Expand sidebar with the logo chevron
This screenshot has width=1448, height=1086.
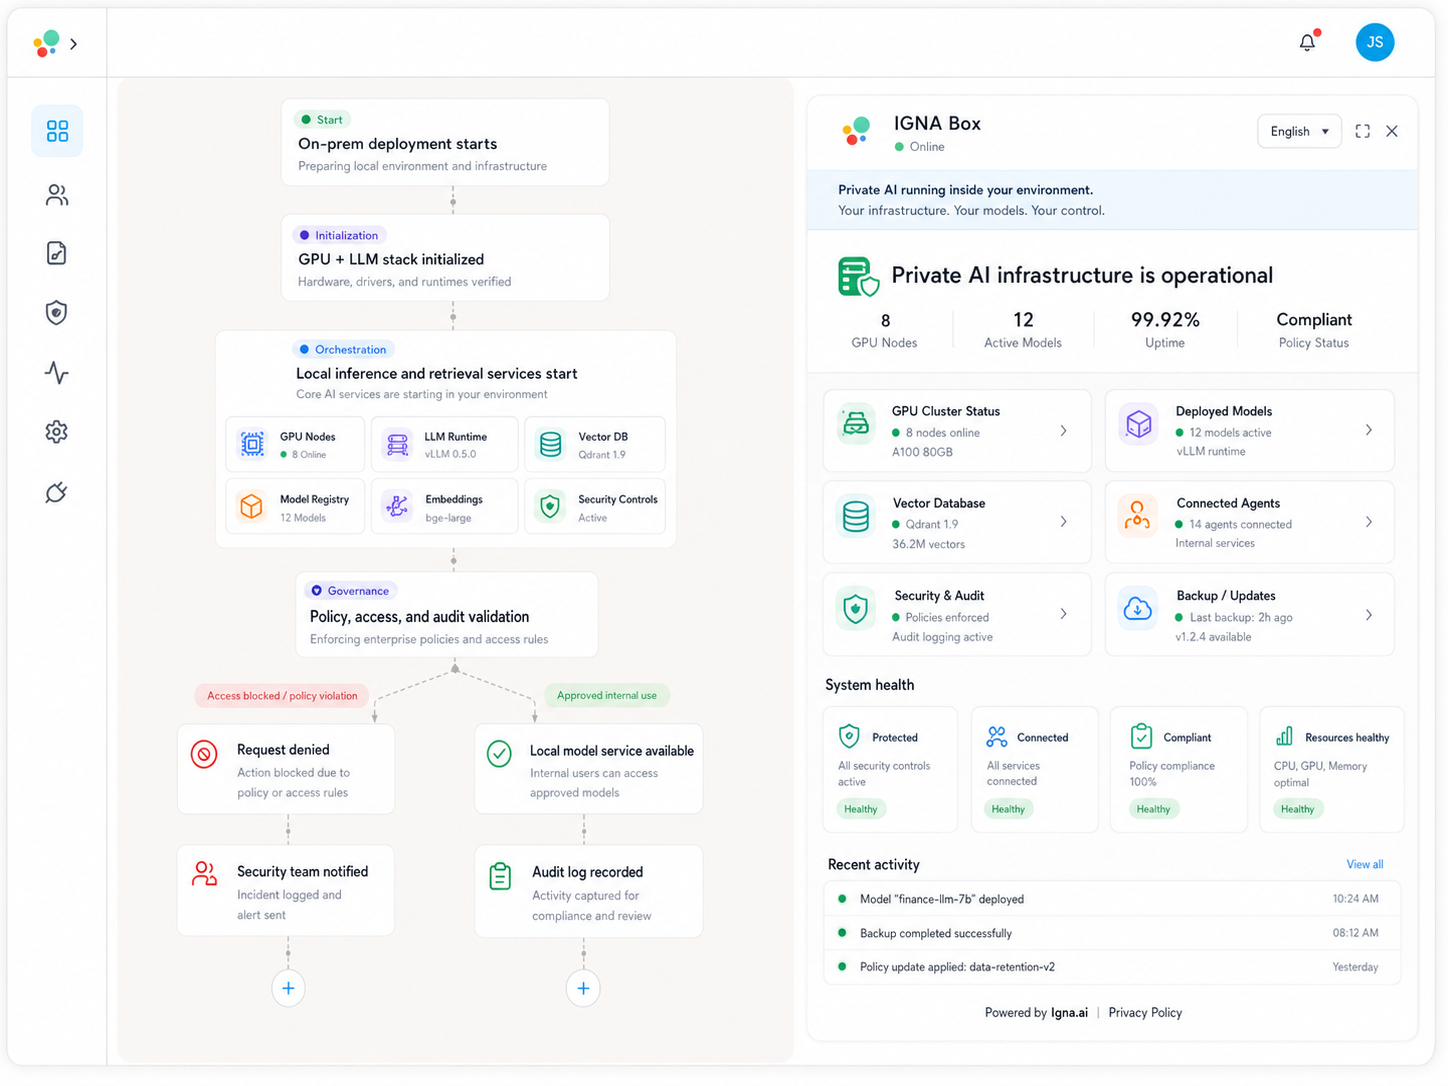click(x=74, y=44)
